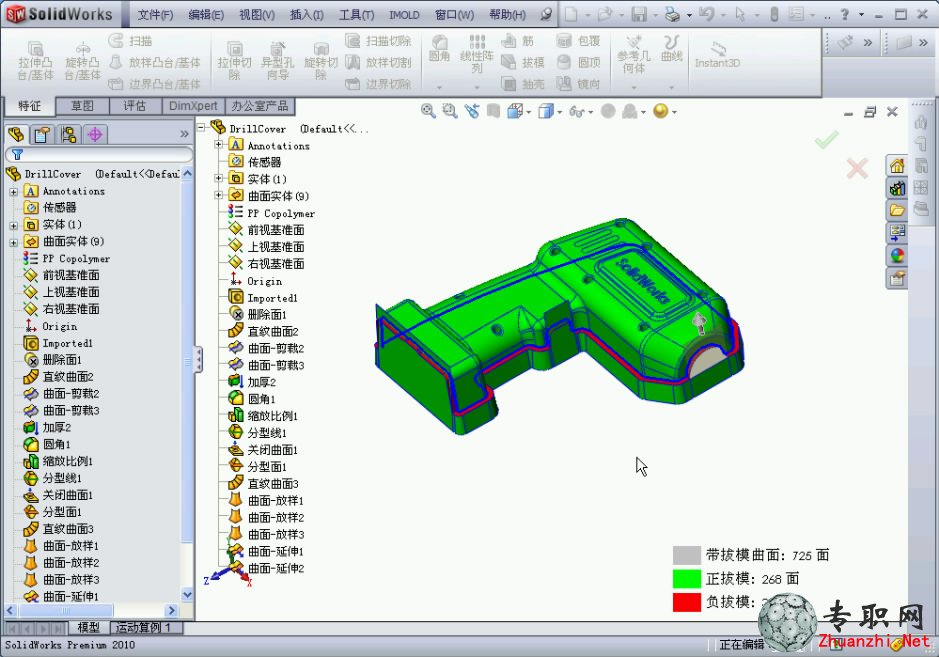939x657 pixels.
Task: Open the File Explorer folder task pane icon
Action: pyautogui.click(x=897, y=210)
